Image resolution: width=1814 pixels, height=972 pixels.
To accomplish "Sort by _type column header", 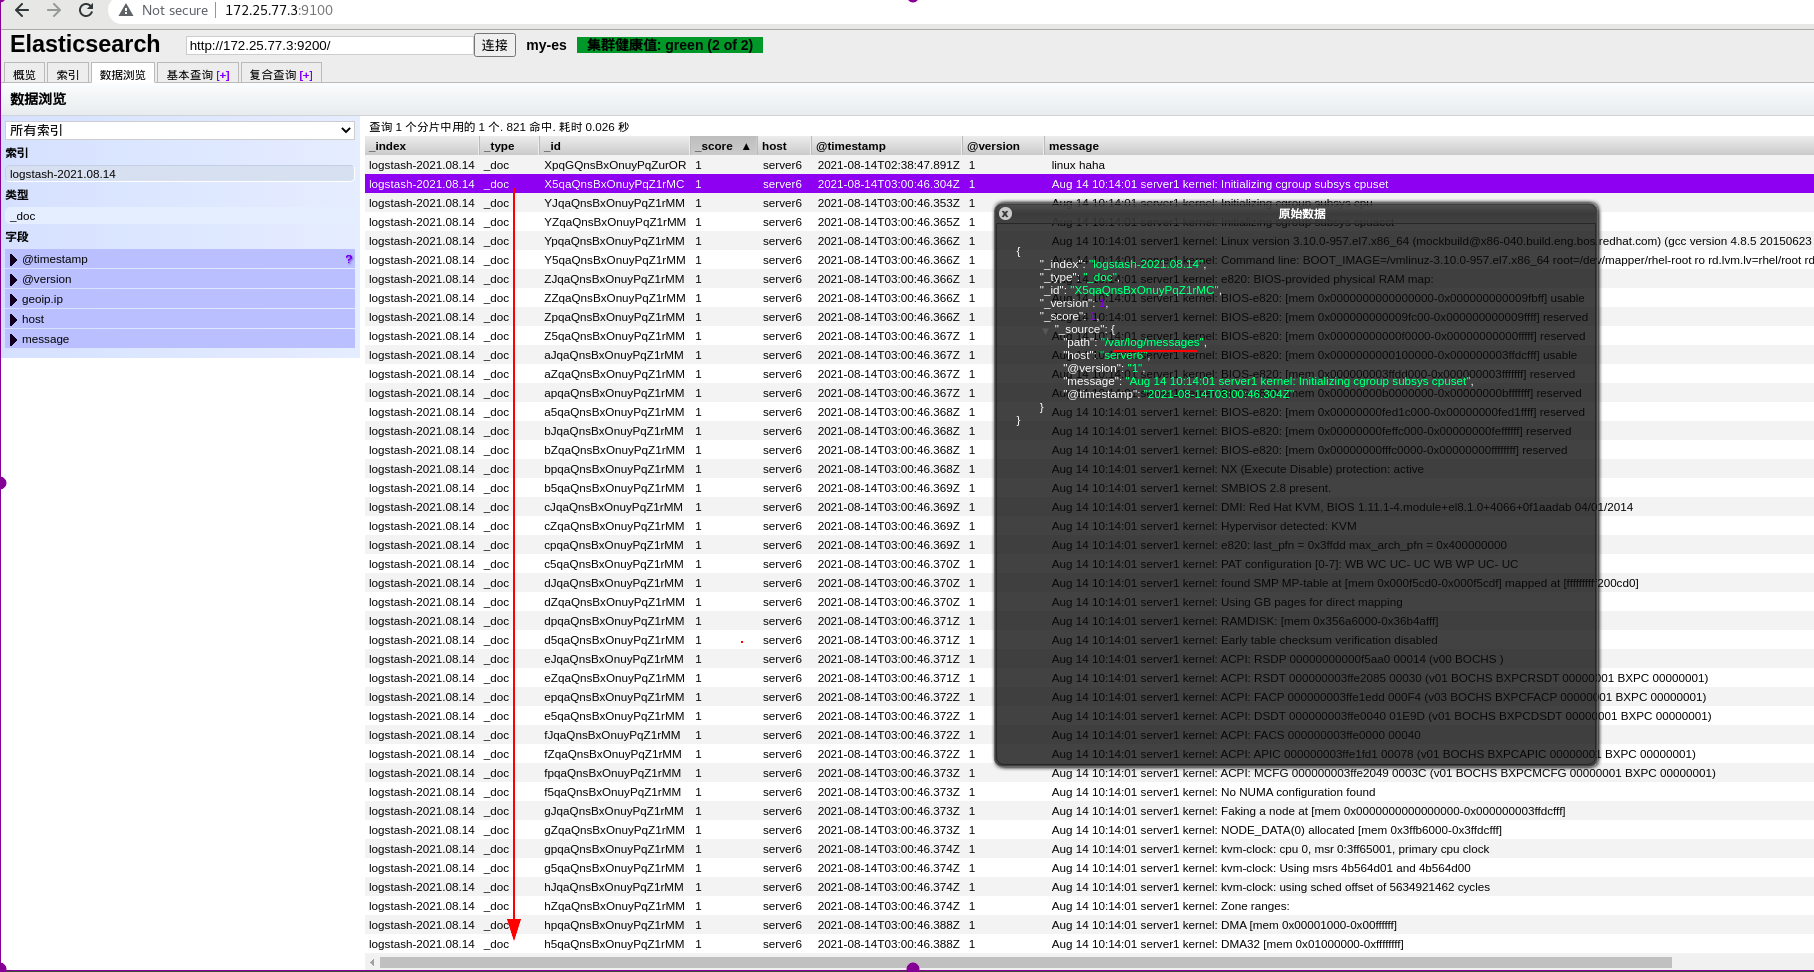I will [x=510, y=146].
